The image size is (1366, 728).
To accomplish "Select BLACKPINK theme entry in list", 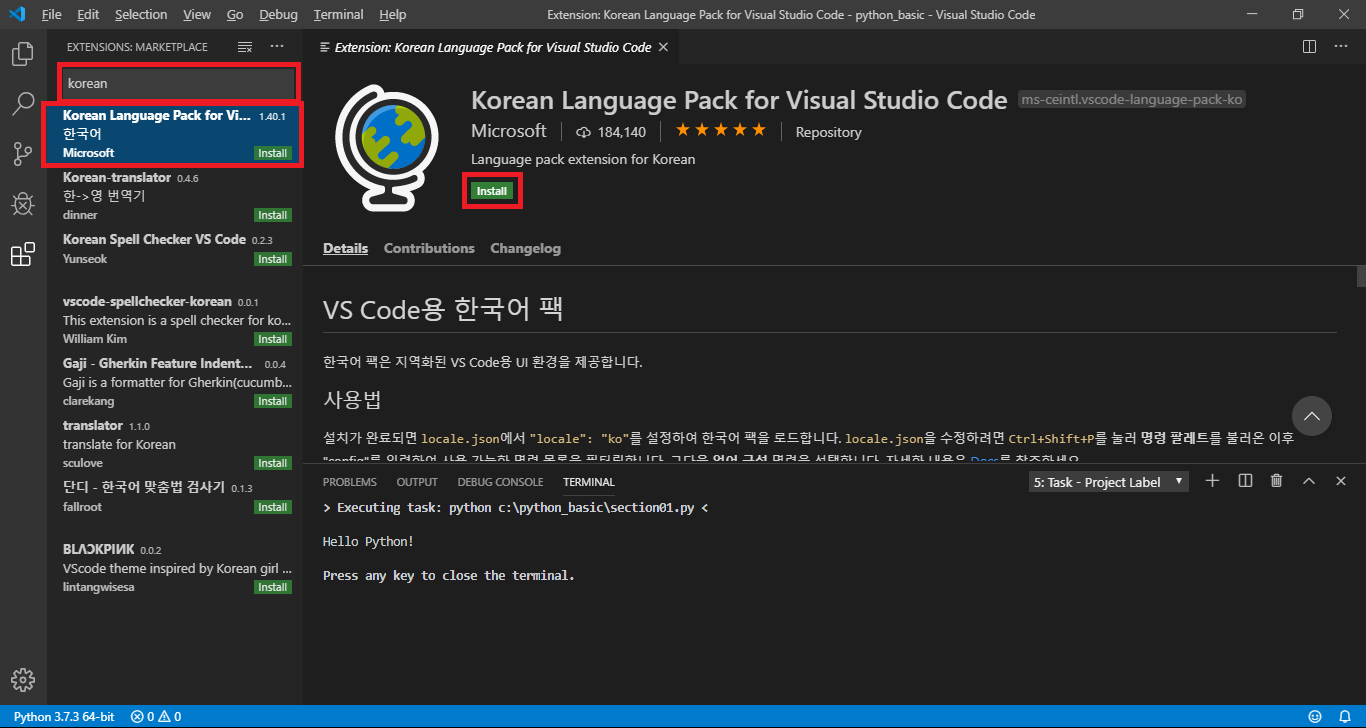I will (x=175, y=568).
